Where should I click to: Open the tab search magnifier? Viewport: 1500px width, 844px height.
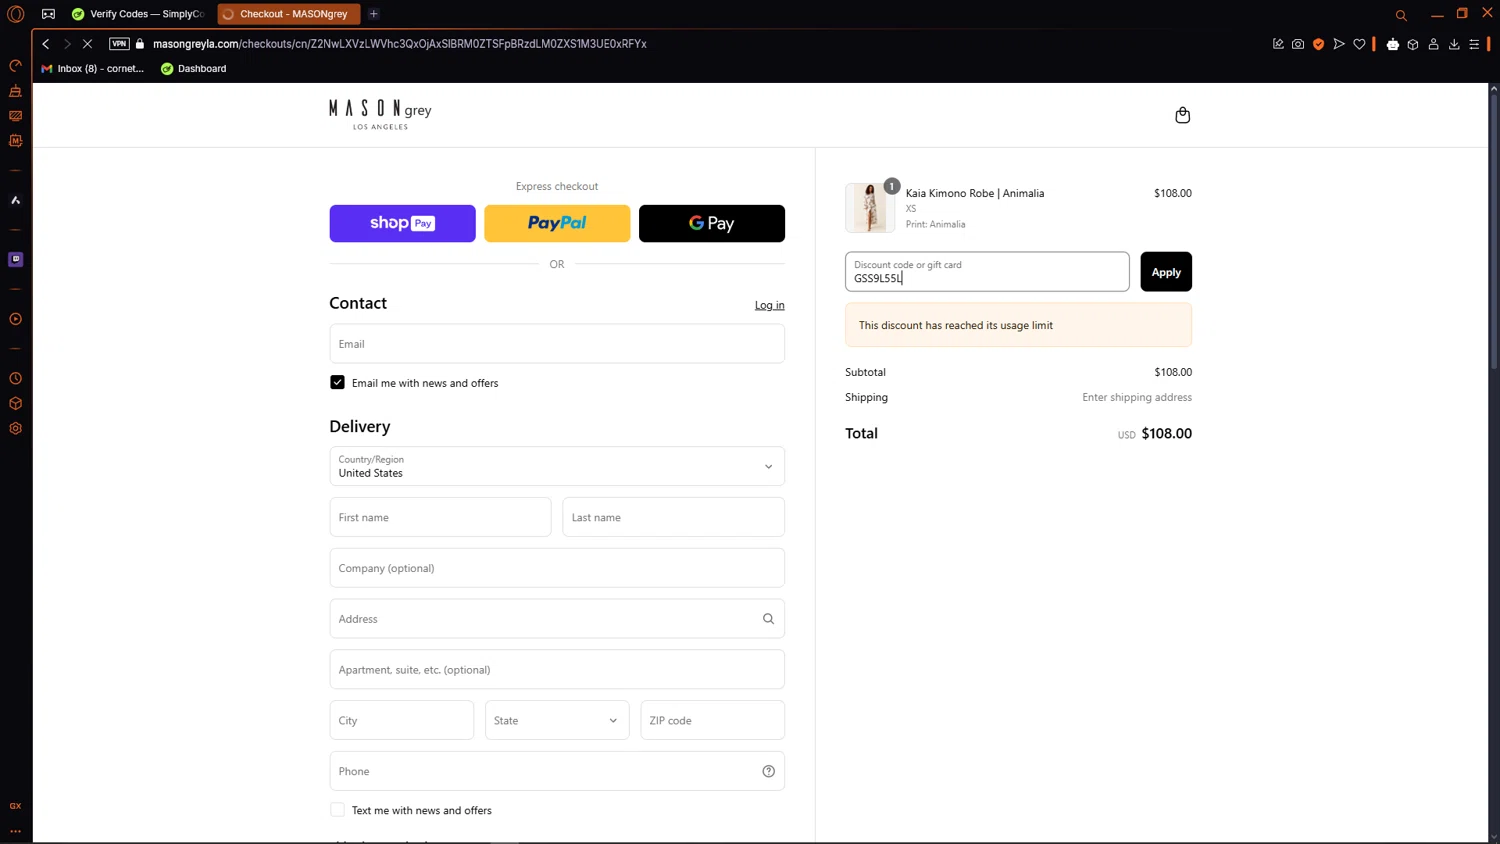pos(1401,15)
